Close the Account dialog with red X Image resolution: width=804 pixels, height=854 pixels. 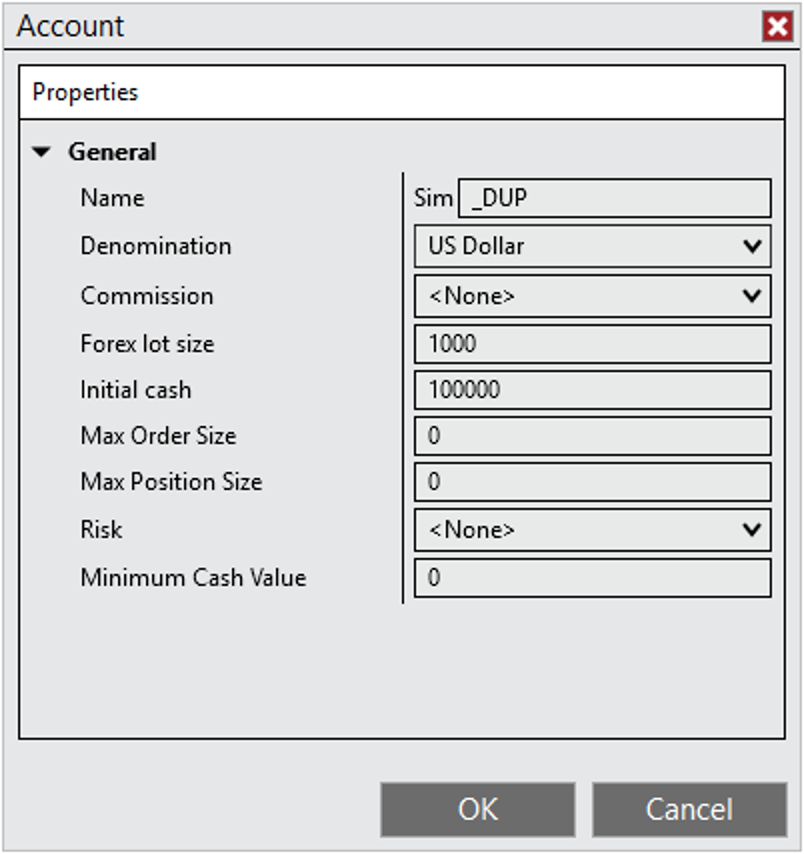click(777, 26)
